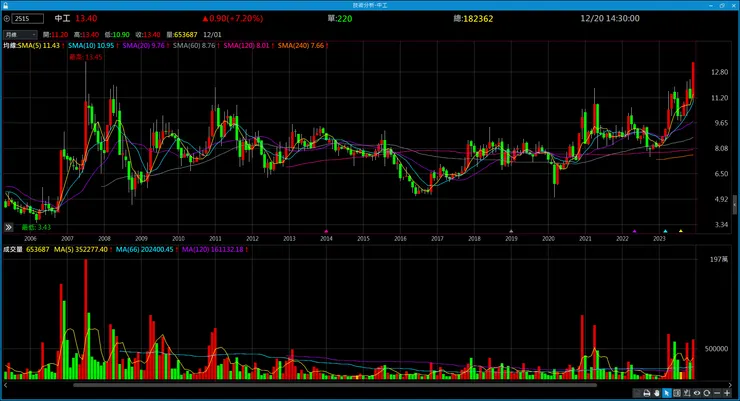The height and width of the screenshot is (401, 740).
Task: Click the 成交量 653687 label
Action: pos(26,249)
